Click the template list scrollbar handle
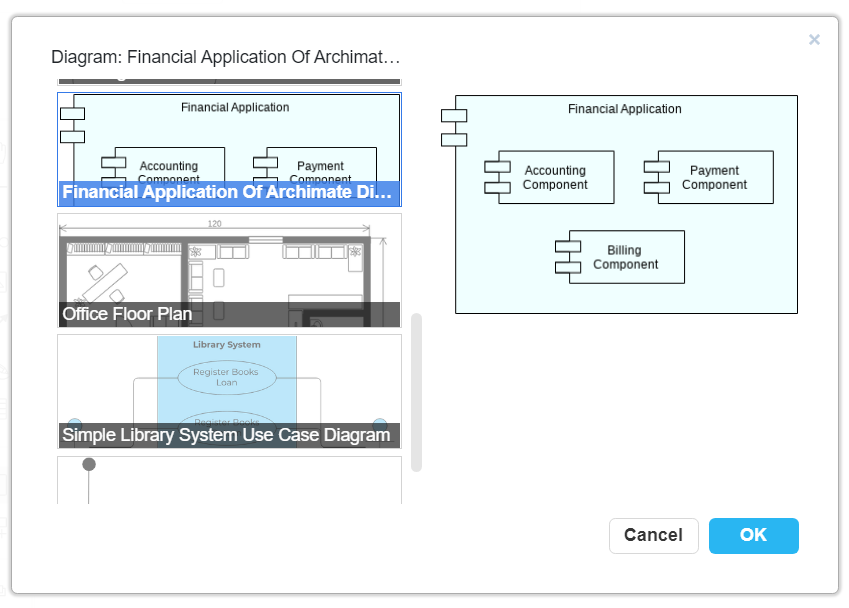Screen dimensions: 849x608 coord(417,391)
